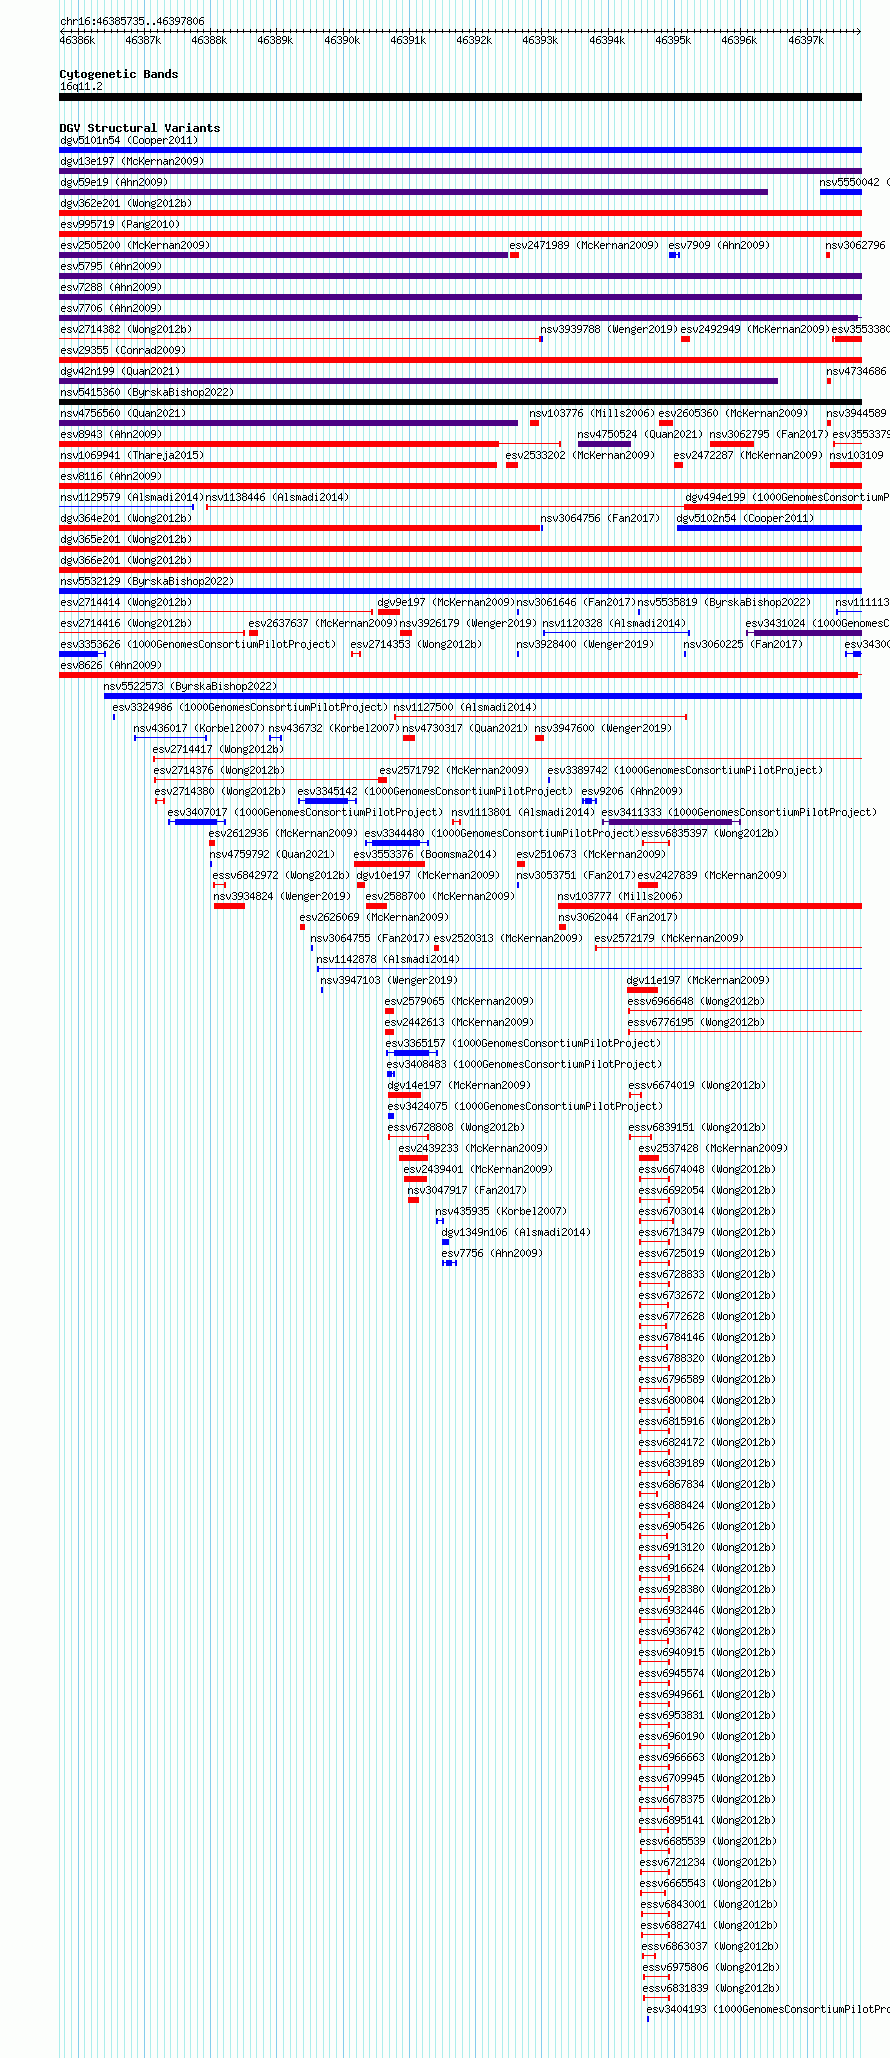Click nsv3062795 (Fan2017) label

769,434
